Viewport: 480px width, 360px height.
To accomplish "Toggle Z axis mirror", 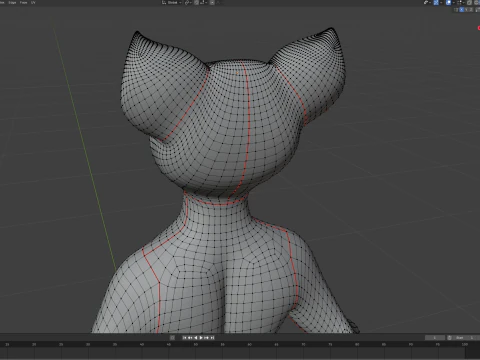I will (471, 9).
